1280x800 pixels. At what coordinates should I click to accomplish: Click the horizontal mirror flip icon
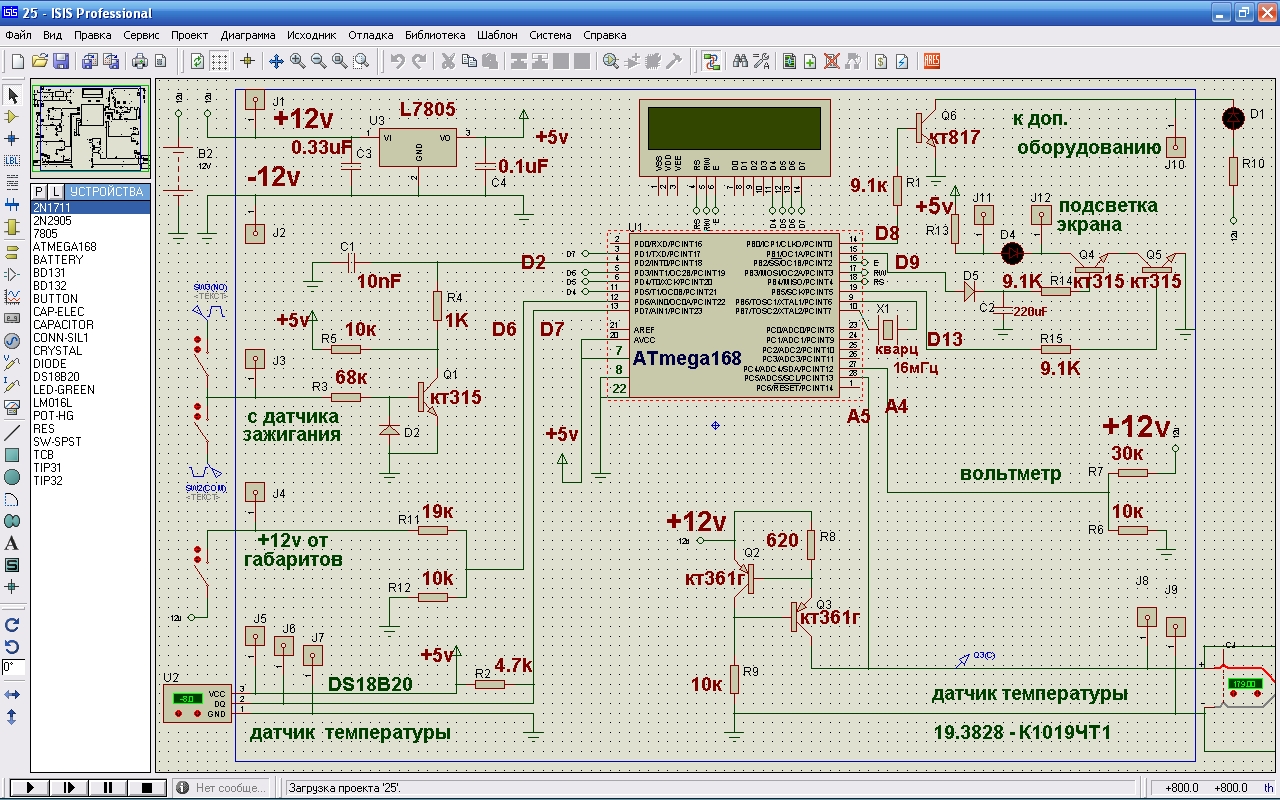click(13, 694)
